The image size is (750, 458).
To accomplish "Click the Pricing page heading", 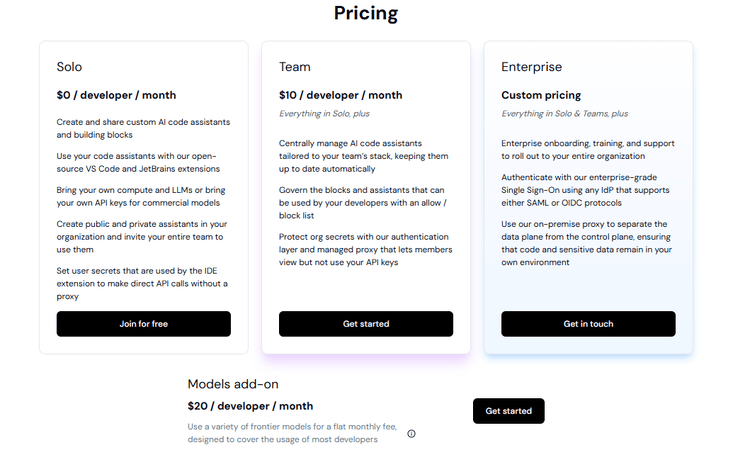I will [366, 13].
